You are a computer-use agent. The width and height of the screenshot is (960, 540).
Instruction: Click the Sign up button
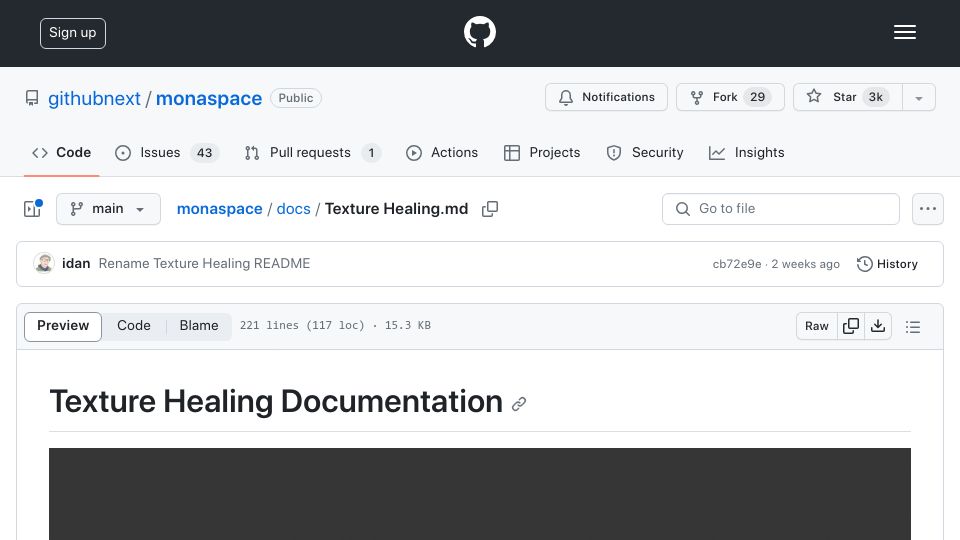(73, 33)
